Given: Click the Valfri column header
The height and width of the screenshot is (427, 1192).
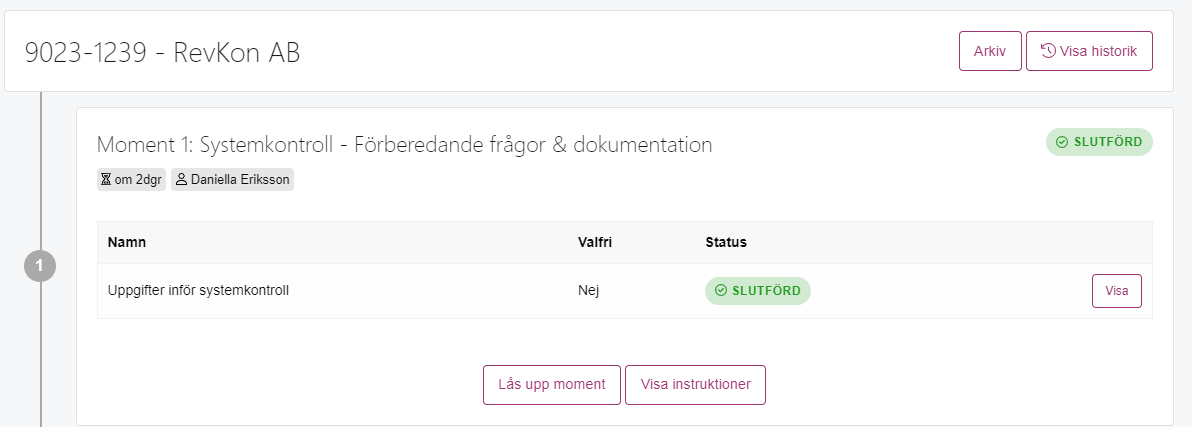Looking at the screenshot, I should [x=595, y=242].
